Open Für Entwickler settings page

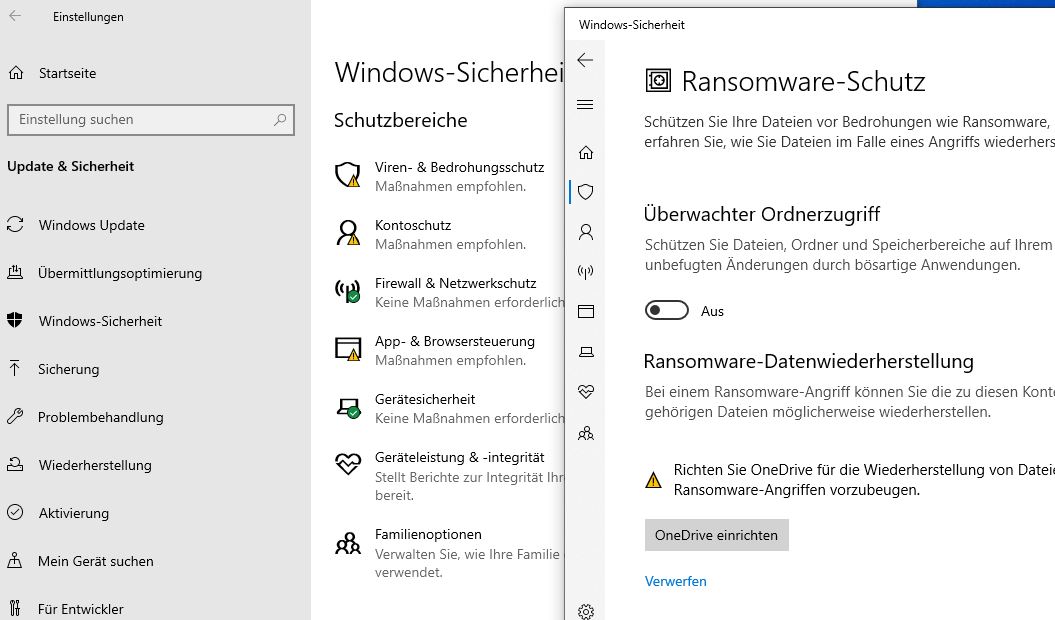(80, 609)
